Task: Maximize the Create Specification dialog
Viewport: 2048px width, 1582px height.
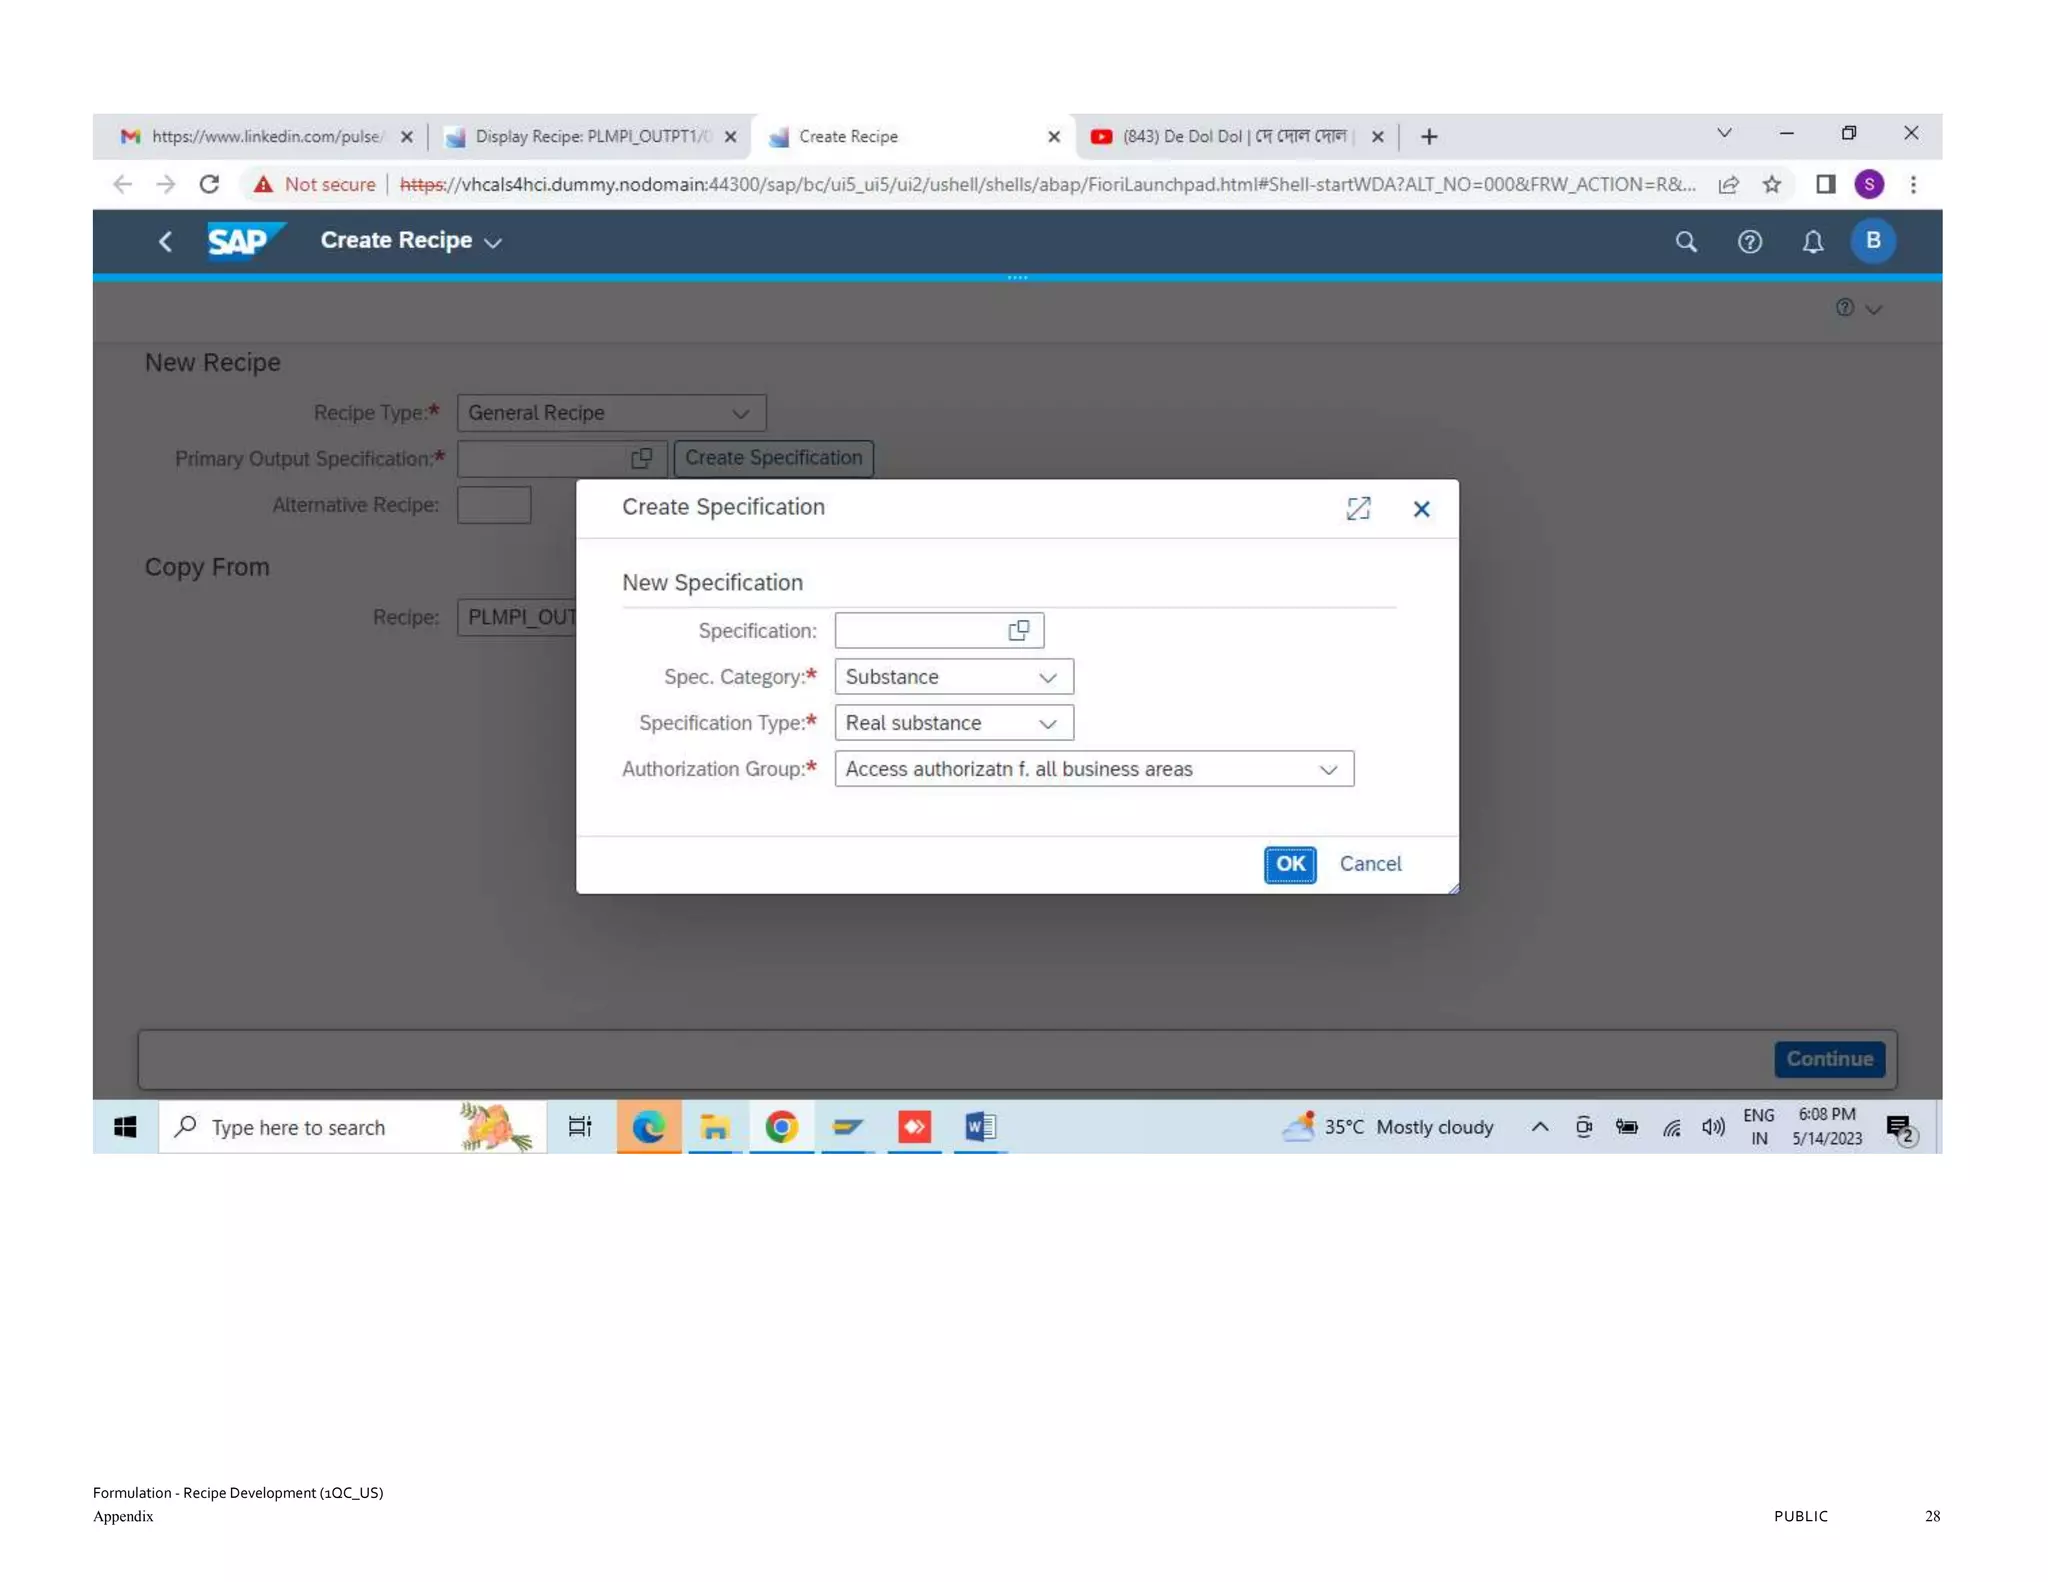Action: click(x=1357, y=508)
